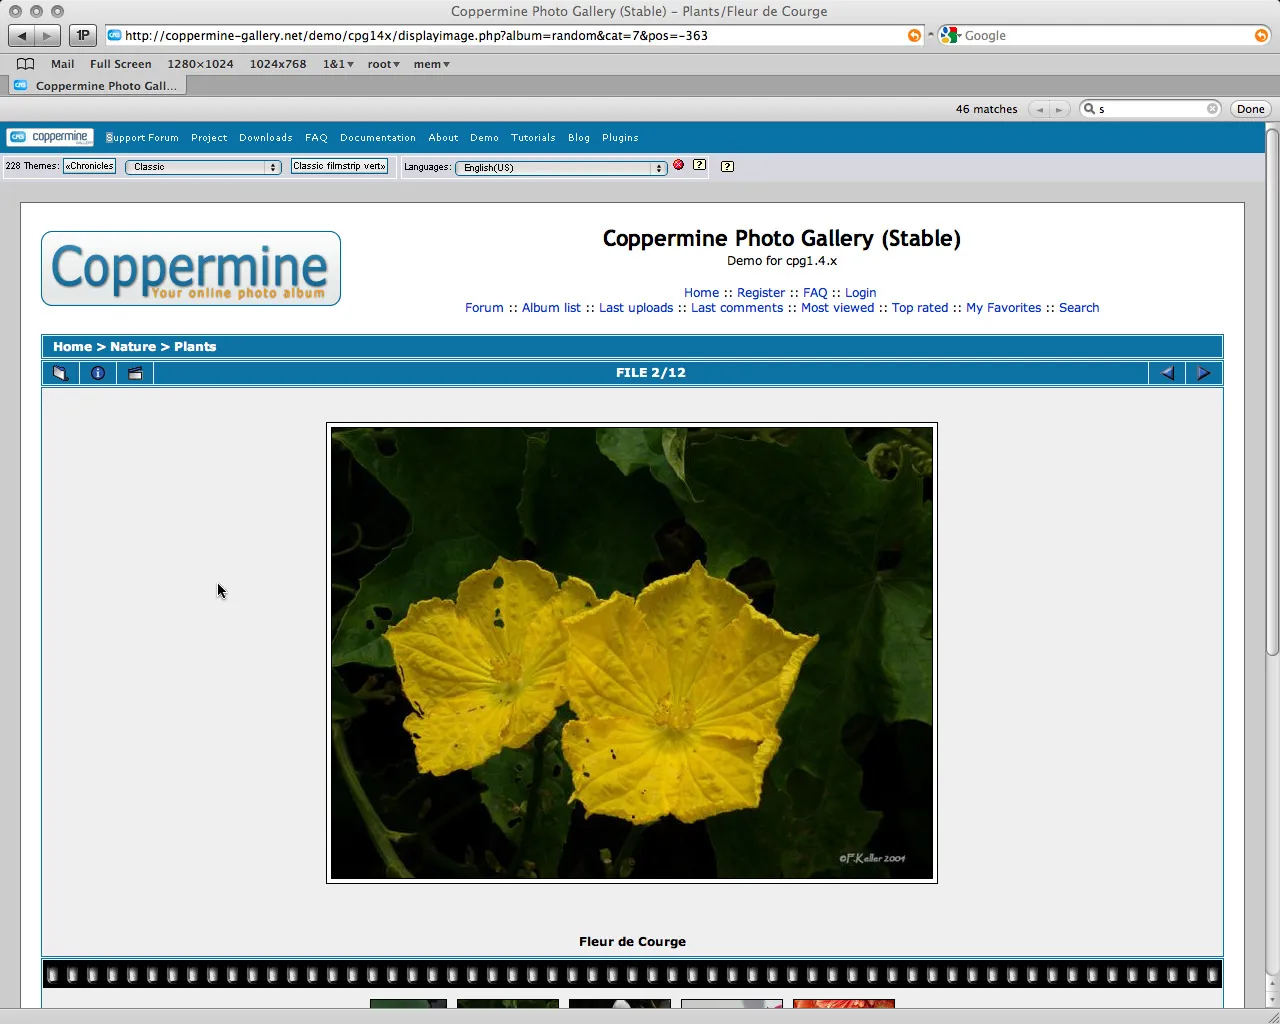Screen dimensions: 1280x1024
Task: Click the Coppermine logo banner
Action: pyautogui.click(x=191, y=269)
